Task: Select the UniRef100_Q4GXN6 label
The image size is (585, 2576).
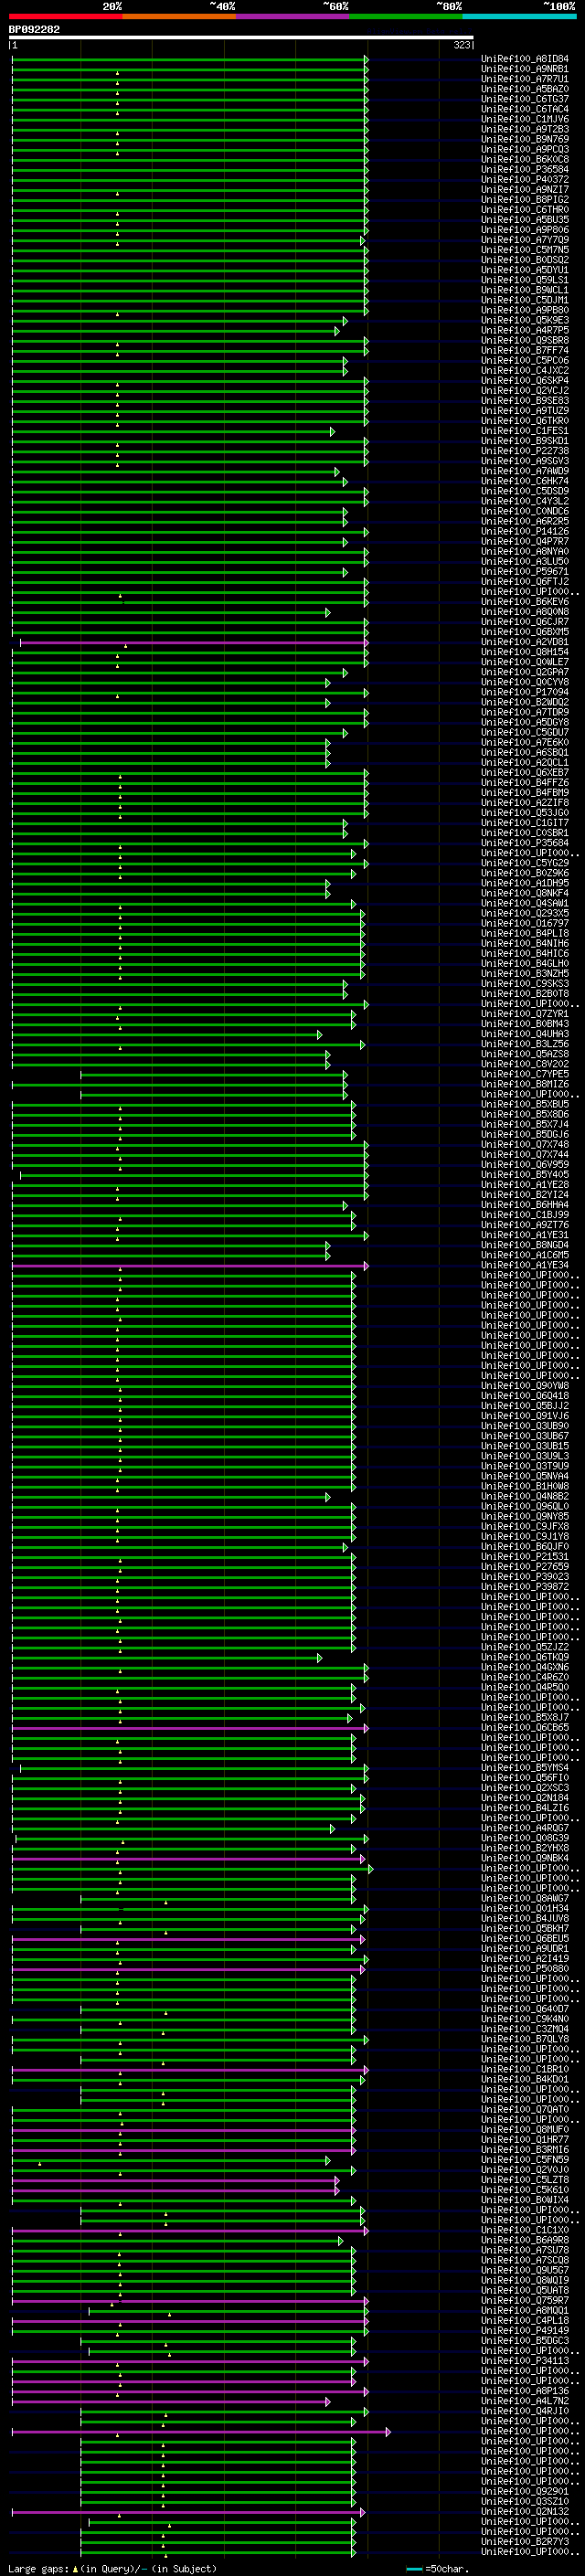Action: 525,1668
